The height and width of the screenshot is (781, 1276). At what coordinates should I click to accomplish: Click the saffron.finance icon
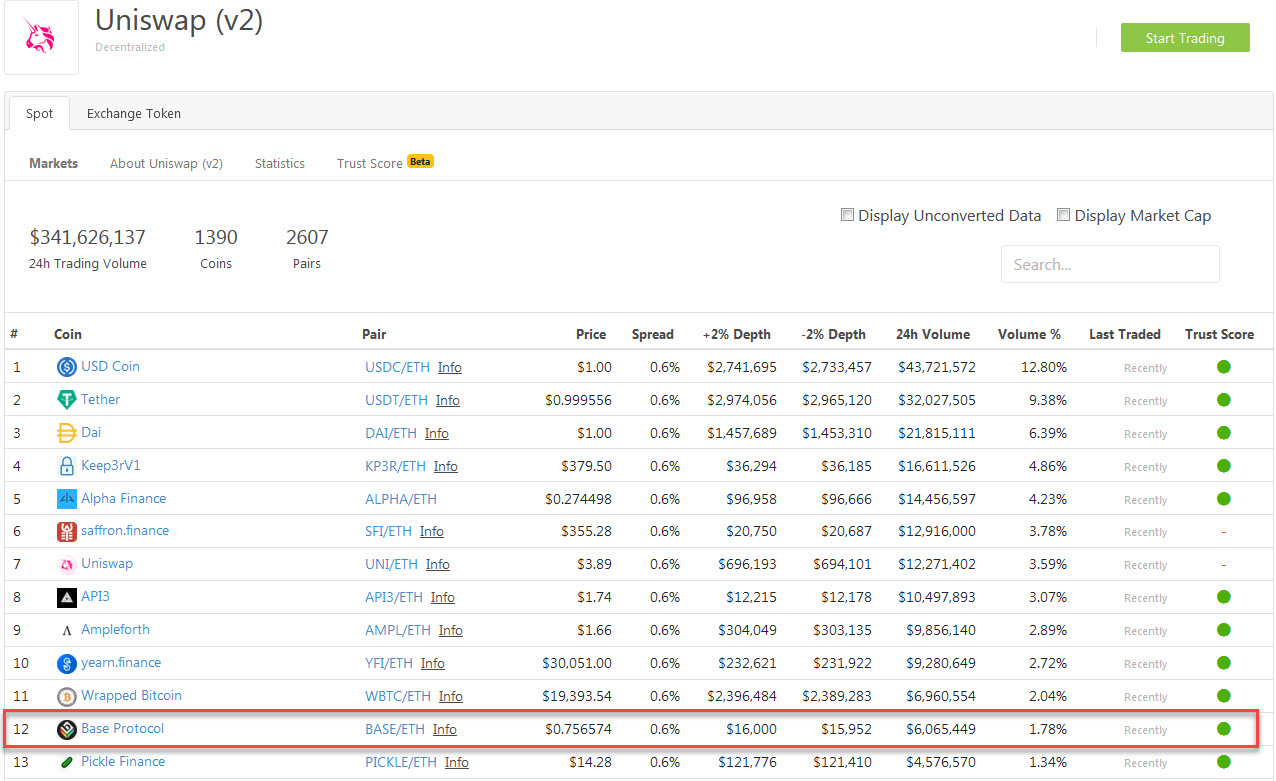point(67,532)
